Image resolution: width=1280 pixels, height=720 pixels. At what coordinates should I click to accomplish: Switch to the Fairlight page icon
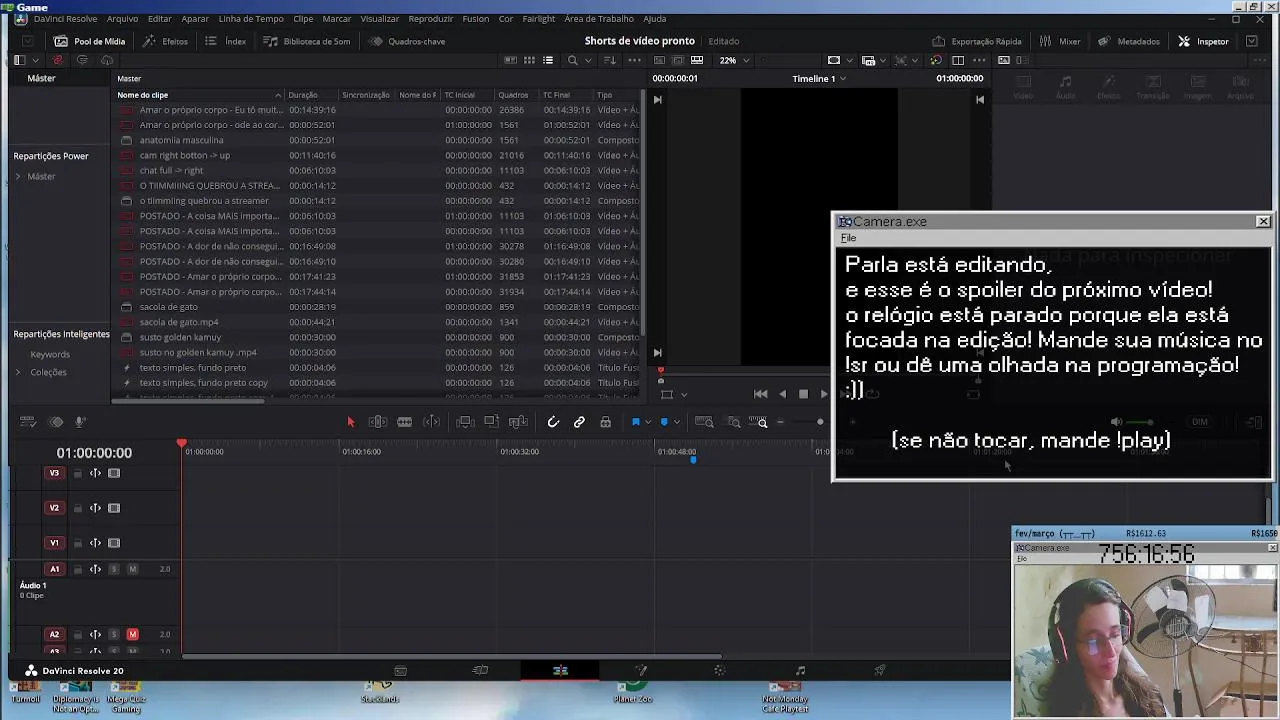click(800, 670)
